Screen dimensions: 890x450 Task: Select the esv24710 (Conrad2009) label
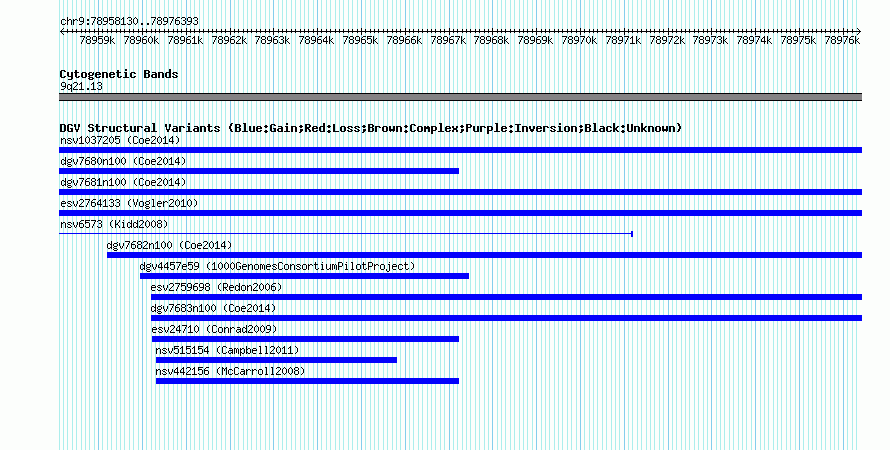tap(214, 329)
